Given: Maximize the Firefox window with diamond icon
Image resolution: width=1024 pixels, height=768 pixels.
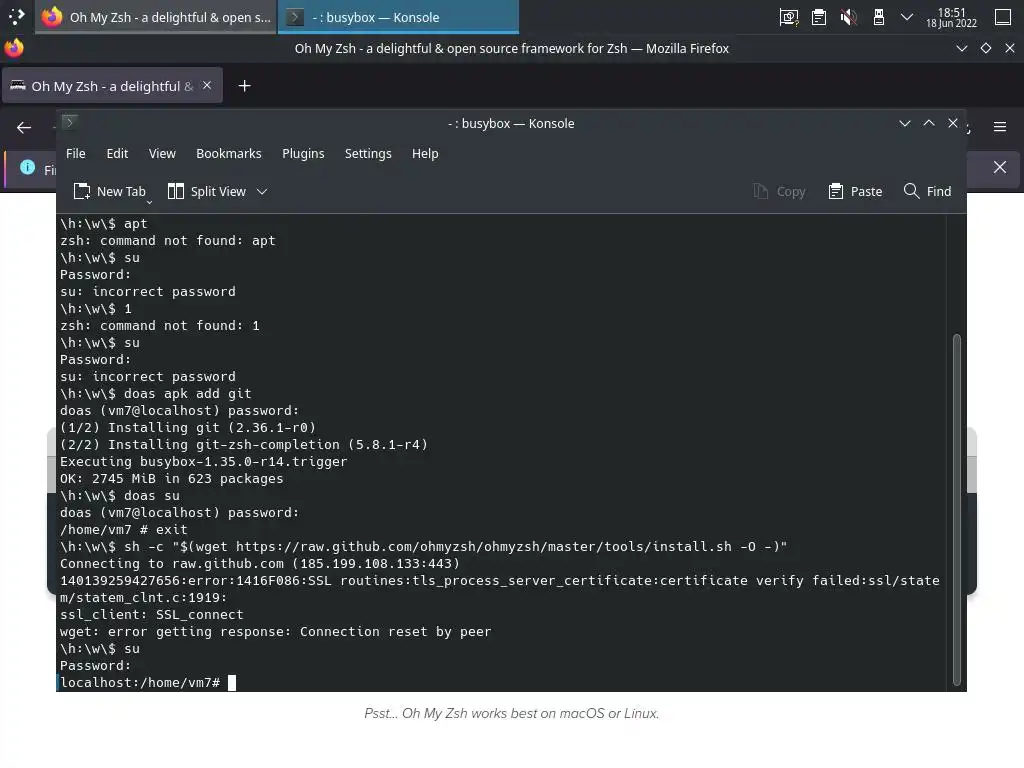Looking at the screenshot, I should click(985, 48).
